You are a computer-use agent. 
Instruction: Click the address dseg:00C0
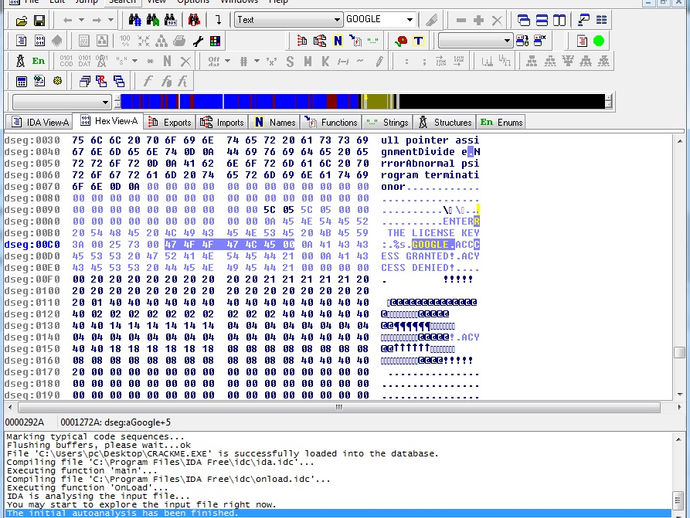coord(32,245)
